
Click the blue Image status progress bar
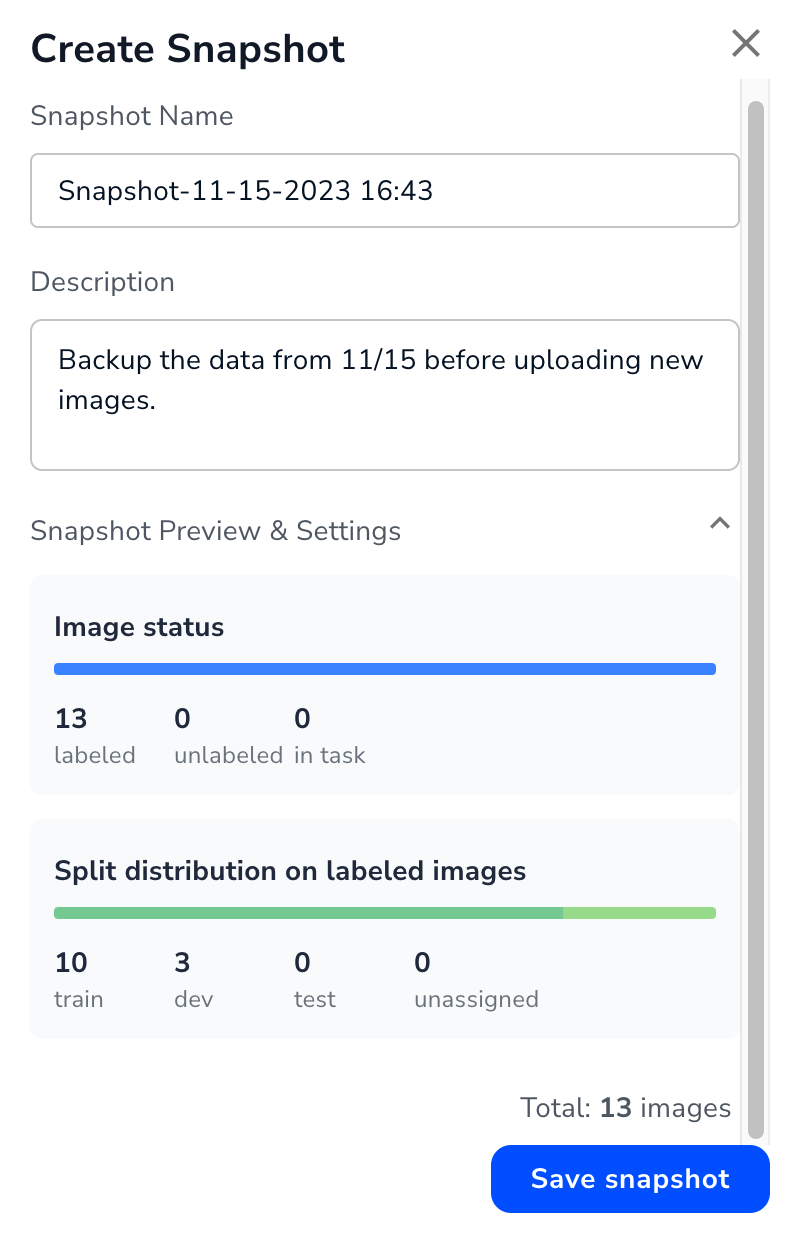tap(384, 668)
